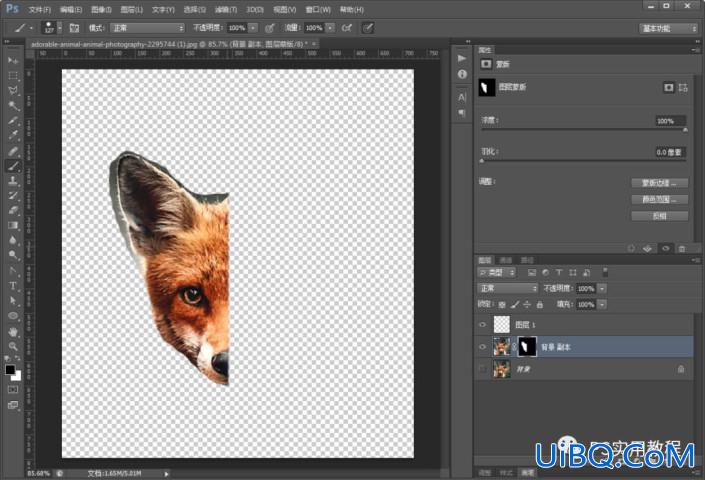Click the load selection from mask icon
This screenshot has height=480, width=705.
click(631, 249)
